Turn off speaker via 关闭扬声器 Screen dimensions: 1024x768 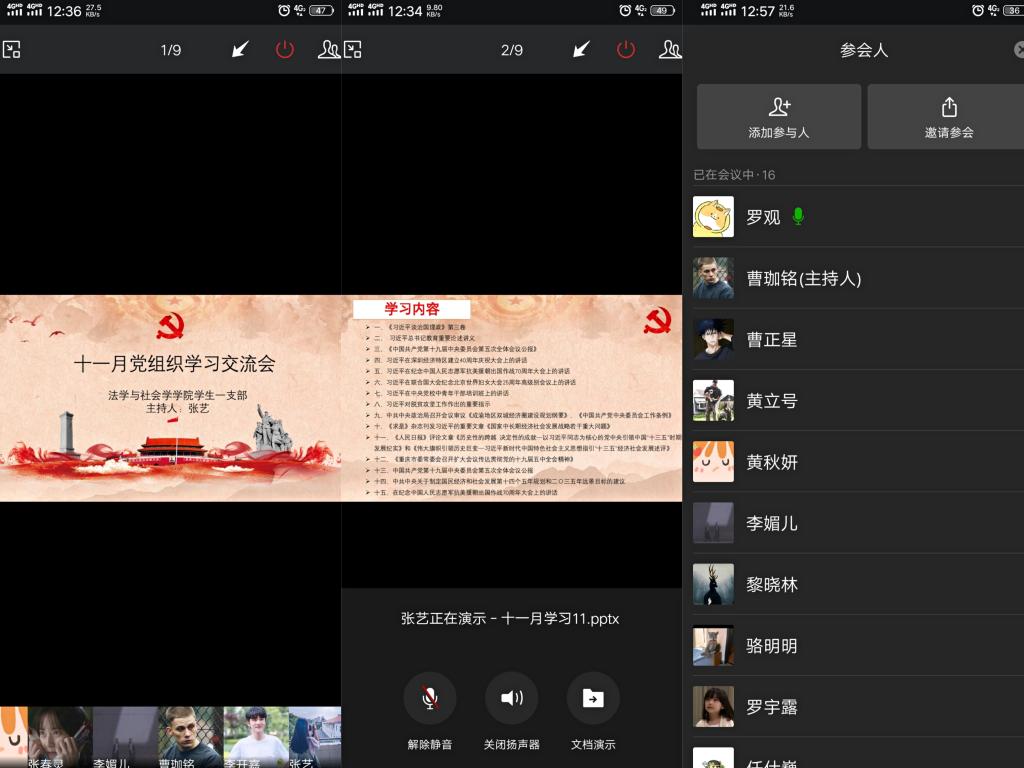pyautogui.click(x=511, y=698)
